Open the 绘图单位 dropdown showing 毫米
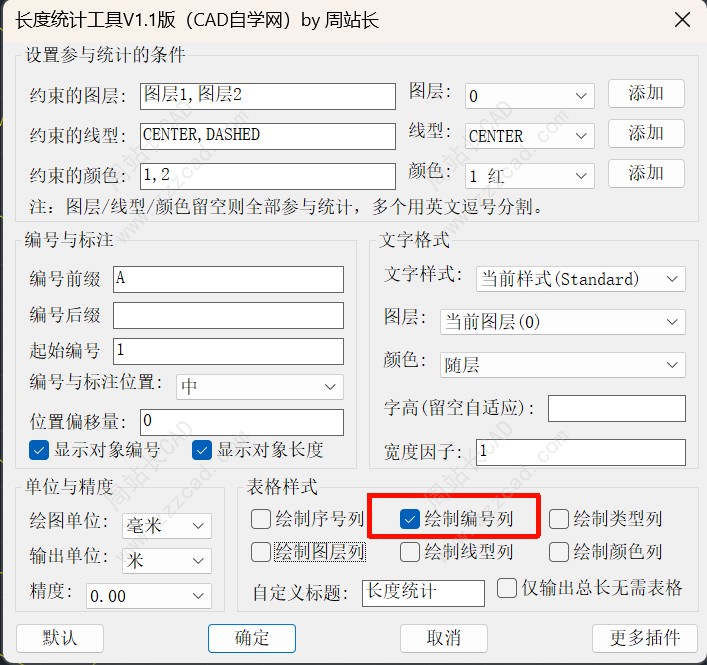Viewport: 707px width, 665px height. (166, 525)
